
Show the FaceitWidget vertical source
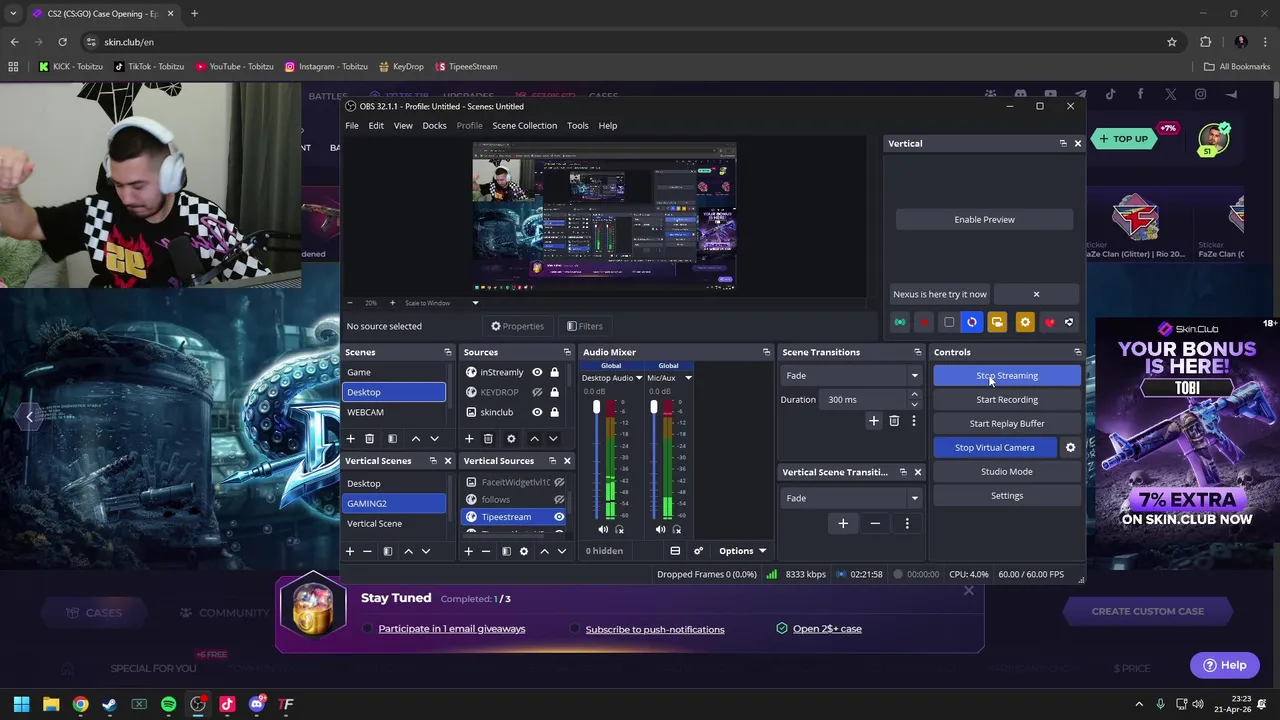559,482
